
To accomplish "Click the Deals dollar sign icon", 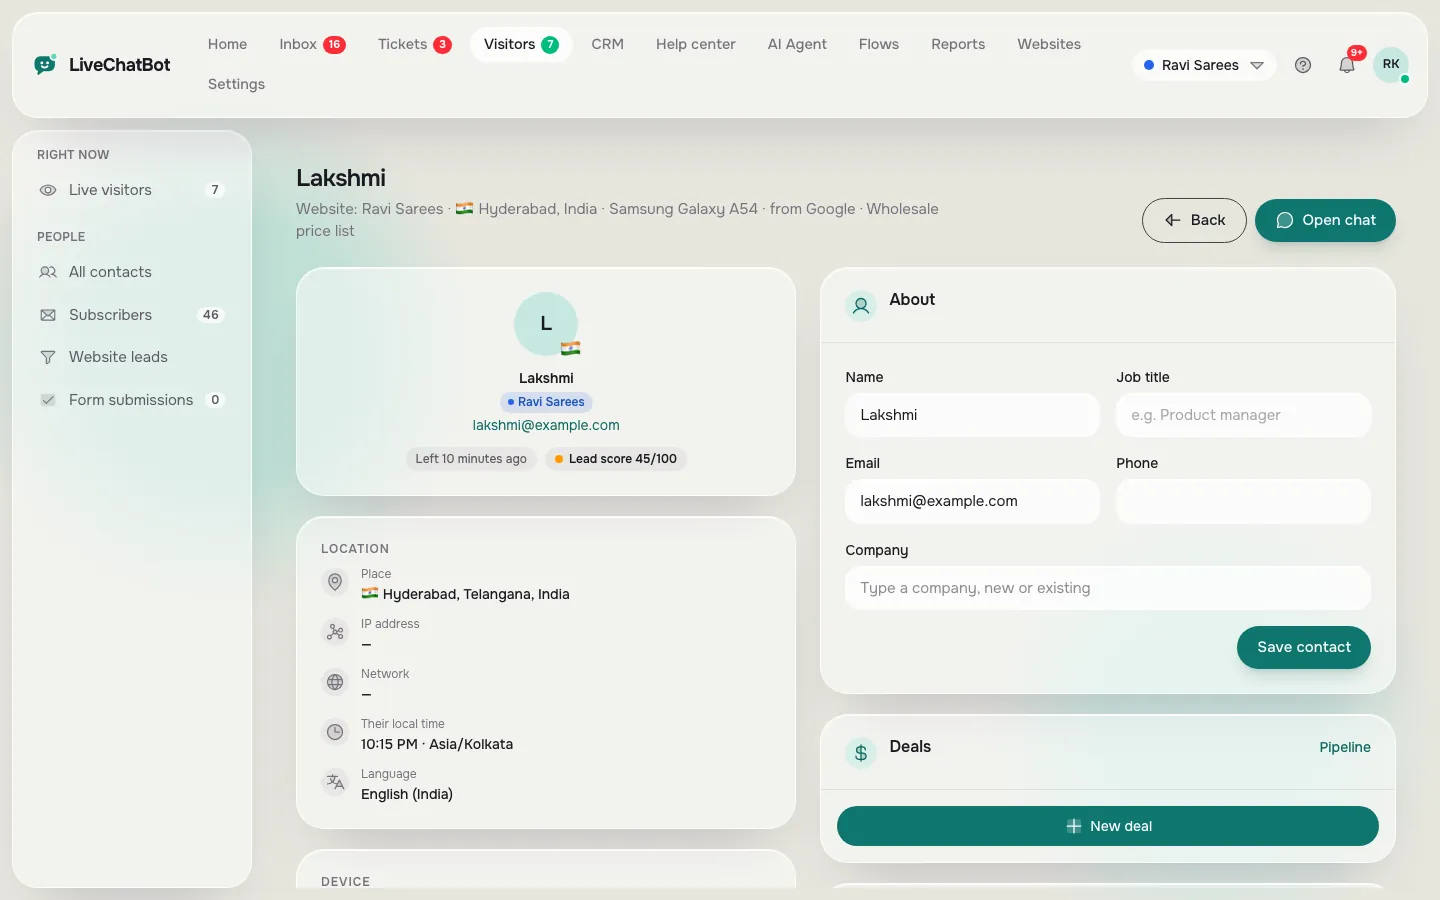I will pyautogui.click(x=861, y=753).
